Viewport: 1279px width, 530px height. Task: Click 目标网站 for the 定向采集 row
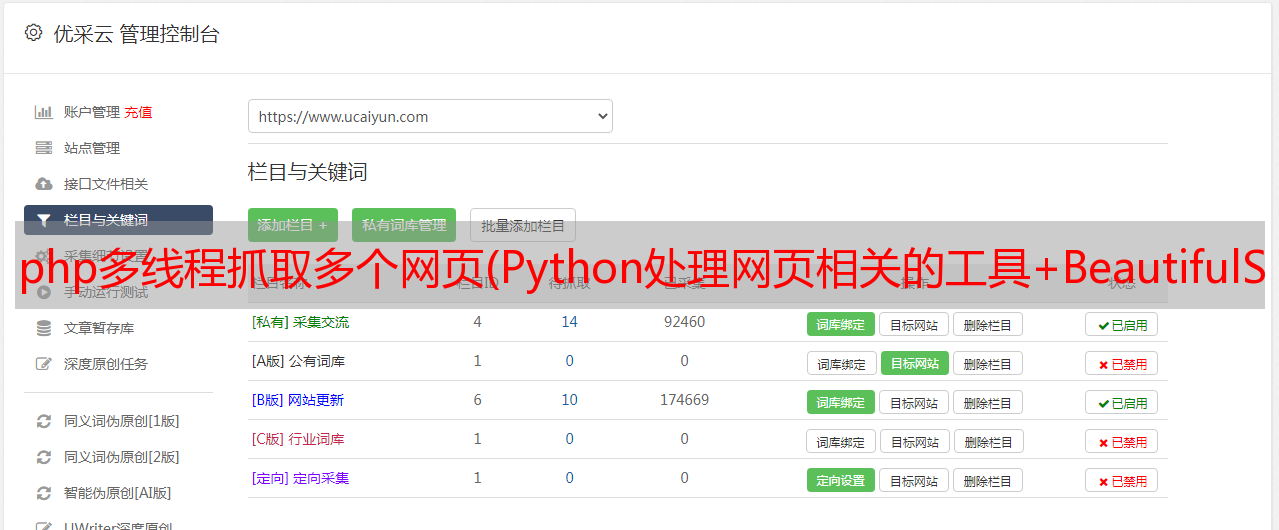[914, 480]
